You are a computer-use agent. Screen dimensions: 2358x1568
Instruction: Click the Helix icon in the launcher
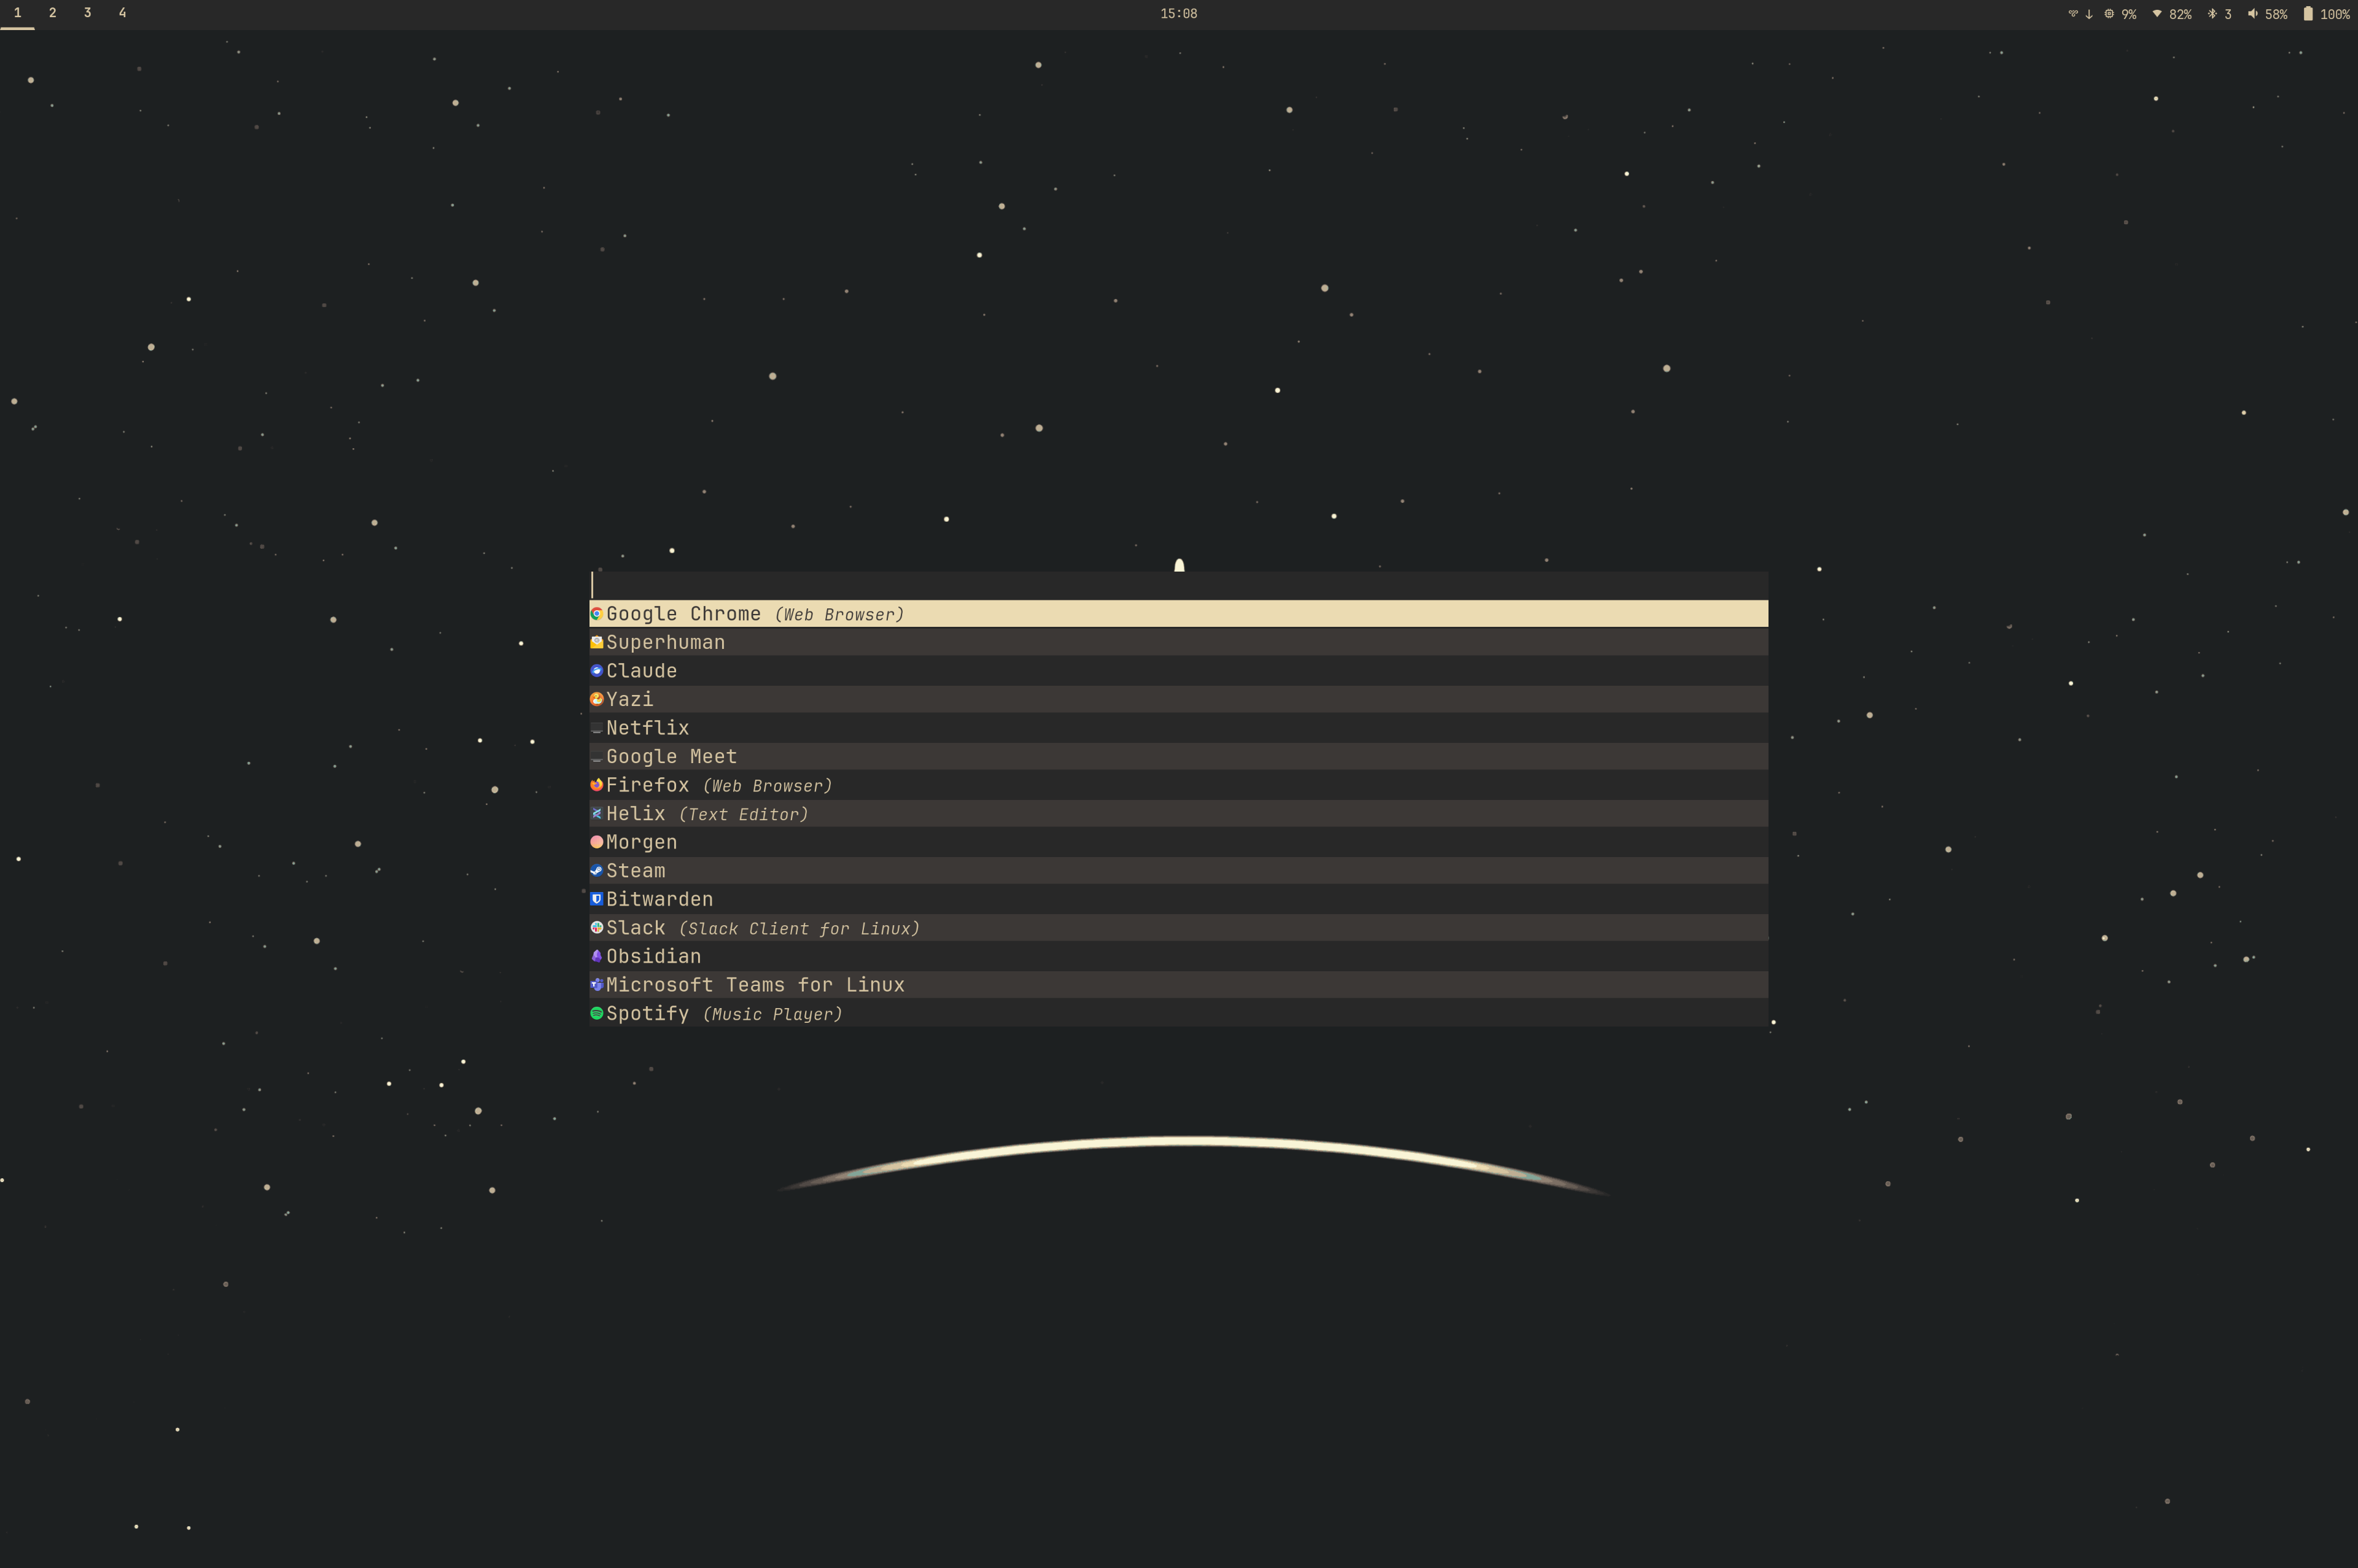(x=596, y=813)
